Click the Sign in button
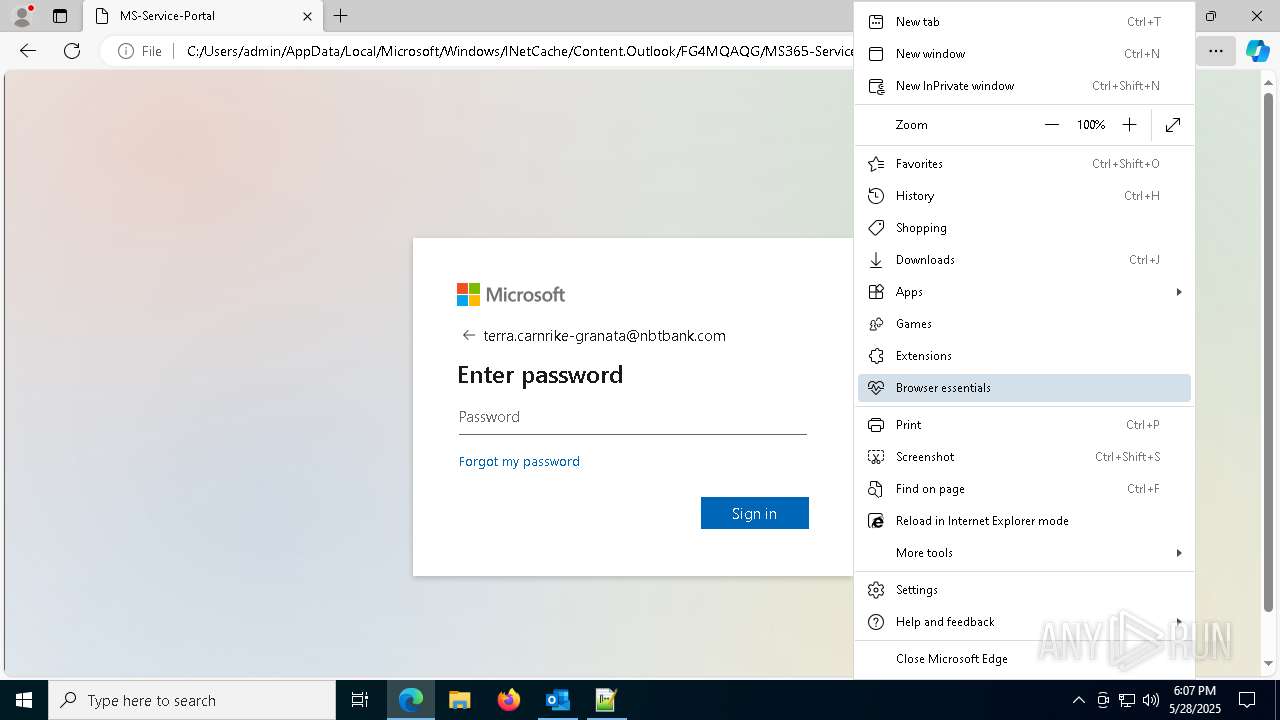 755,513
